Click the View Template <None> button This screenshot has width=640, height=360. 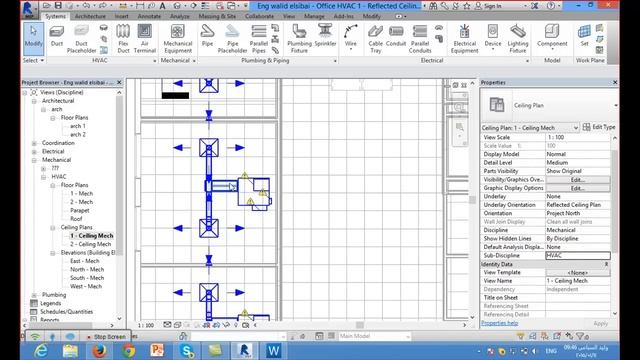pos(578,272)
